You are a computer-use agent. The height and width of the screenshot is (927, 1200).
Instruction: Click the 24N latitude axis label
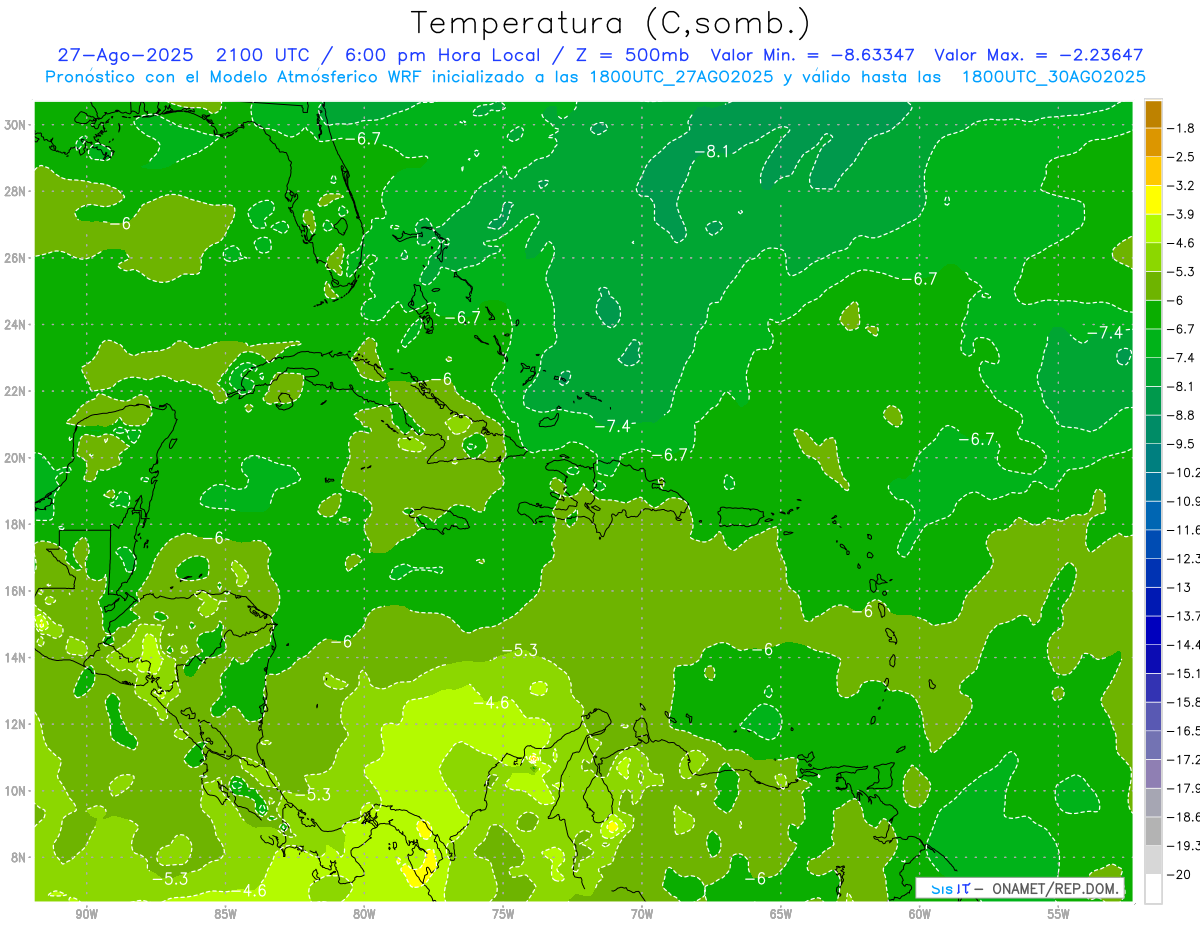coord(16,324)
